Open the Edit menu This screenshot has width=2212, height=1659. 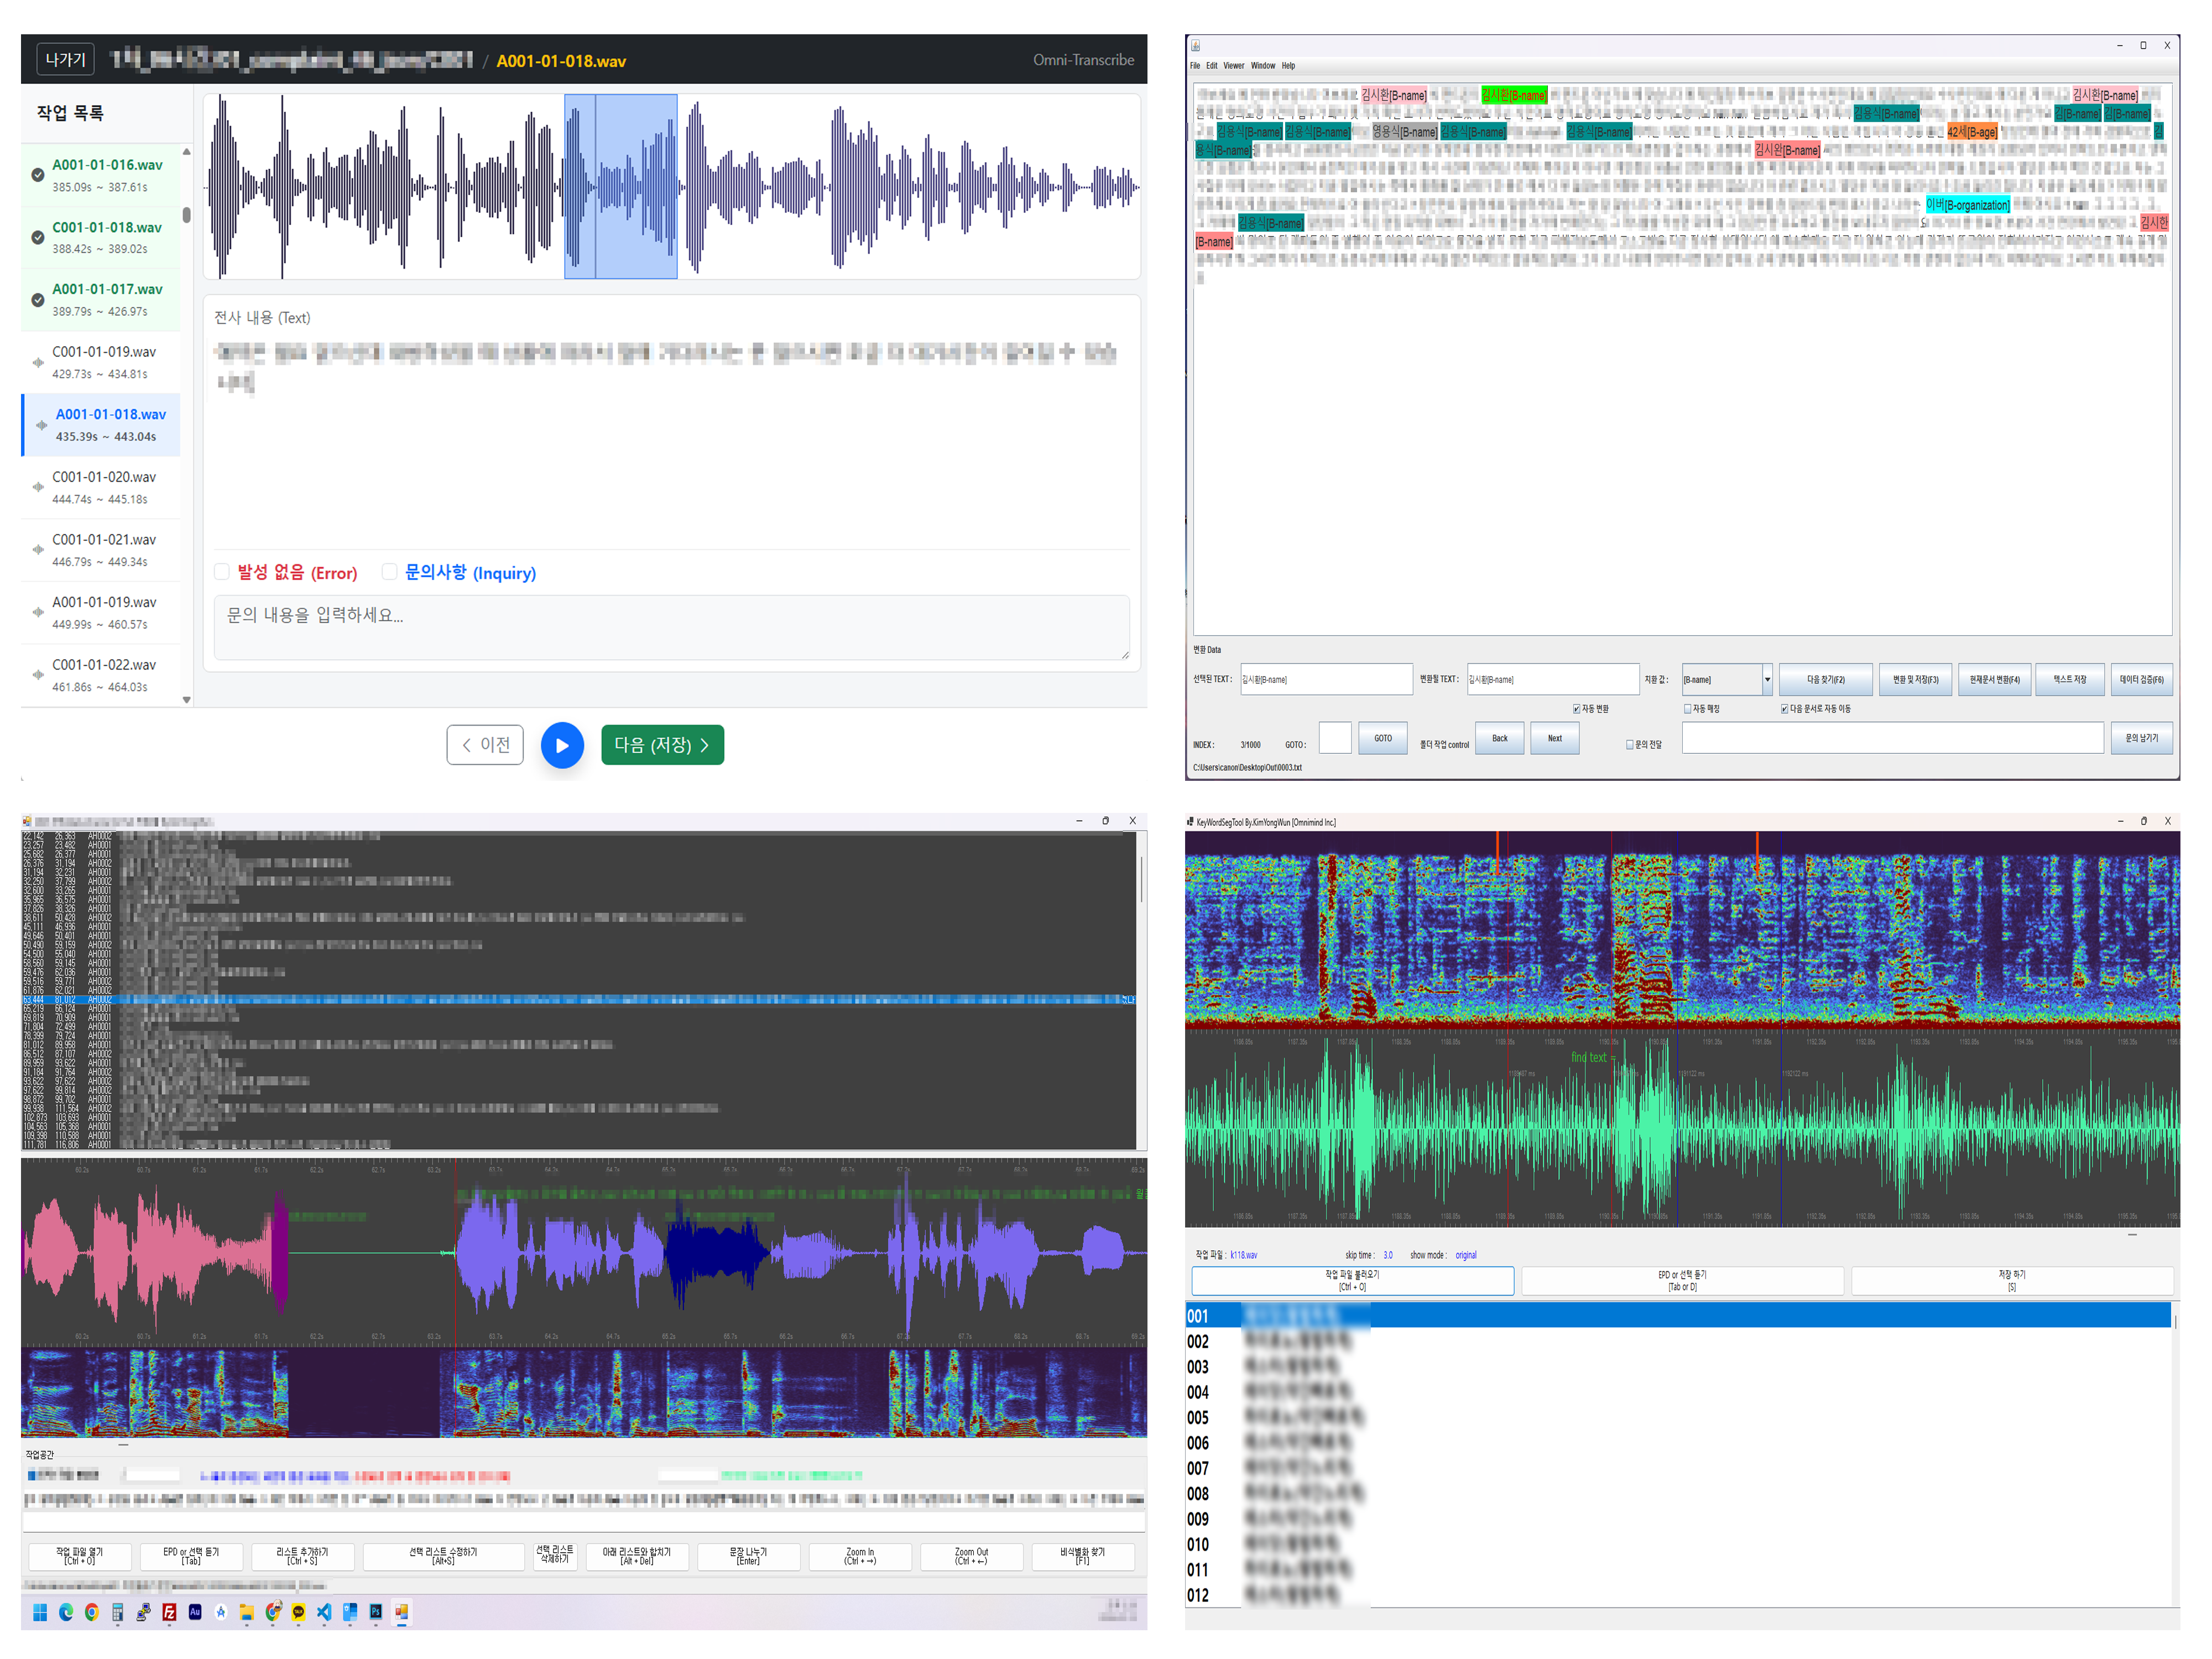coord(1211,66)
